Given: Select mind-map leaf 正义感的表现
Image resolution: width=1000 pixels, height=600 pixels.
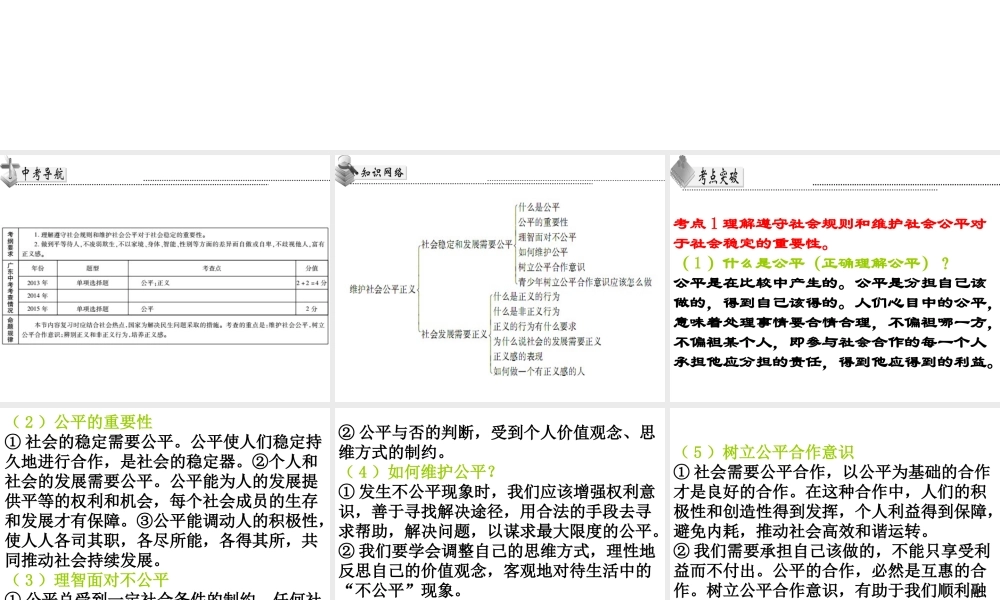Looking at the screenshot, I should (x=518, y=356).
